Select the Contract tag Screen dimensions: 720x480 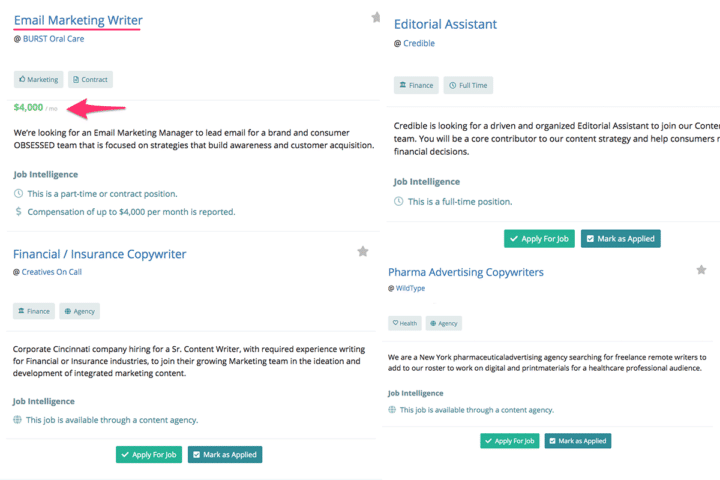pyautogui.click(x=90, y=79)
